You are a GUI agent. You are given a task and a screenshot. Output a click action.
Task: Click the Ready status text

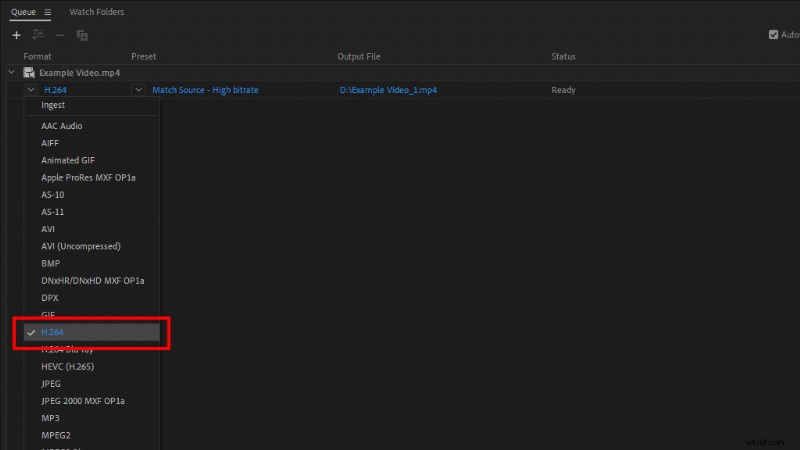point(563,90)
